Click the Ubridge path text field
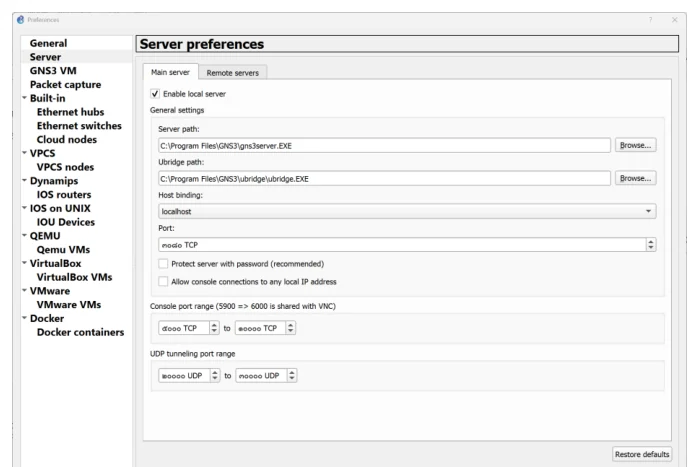The height and width of the screenshot is (467, 699). 384,179
